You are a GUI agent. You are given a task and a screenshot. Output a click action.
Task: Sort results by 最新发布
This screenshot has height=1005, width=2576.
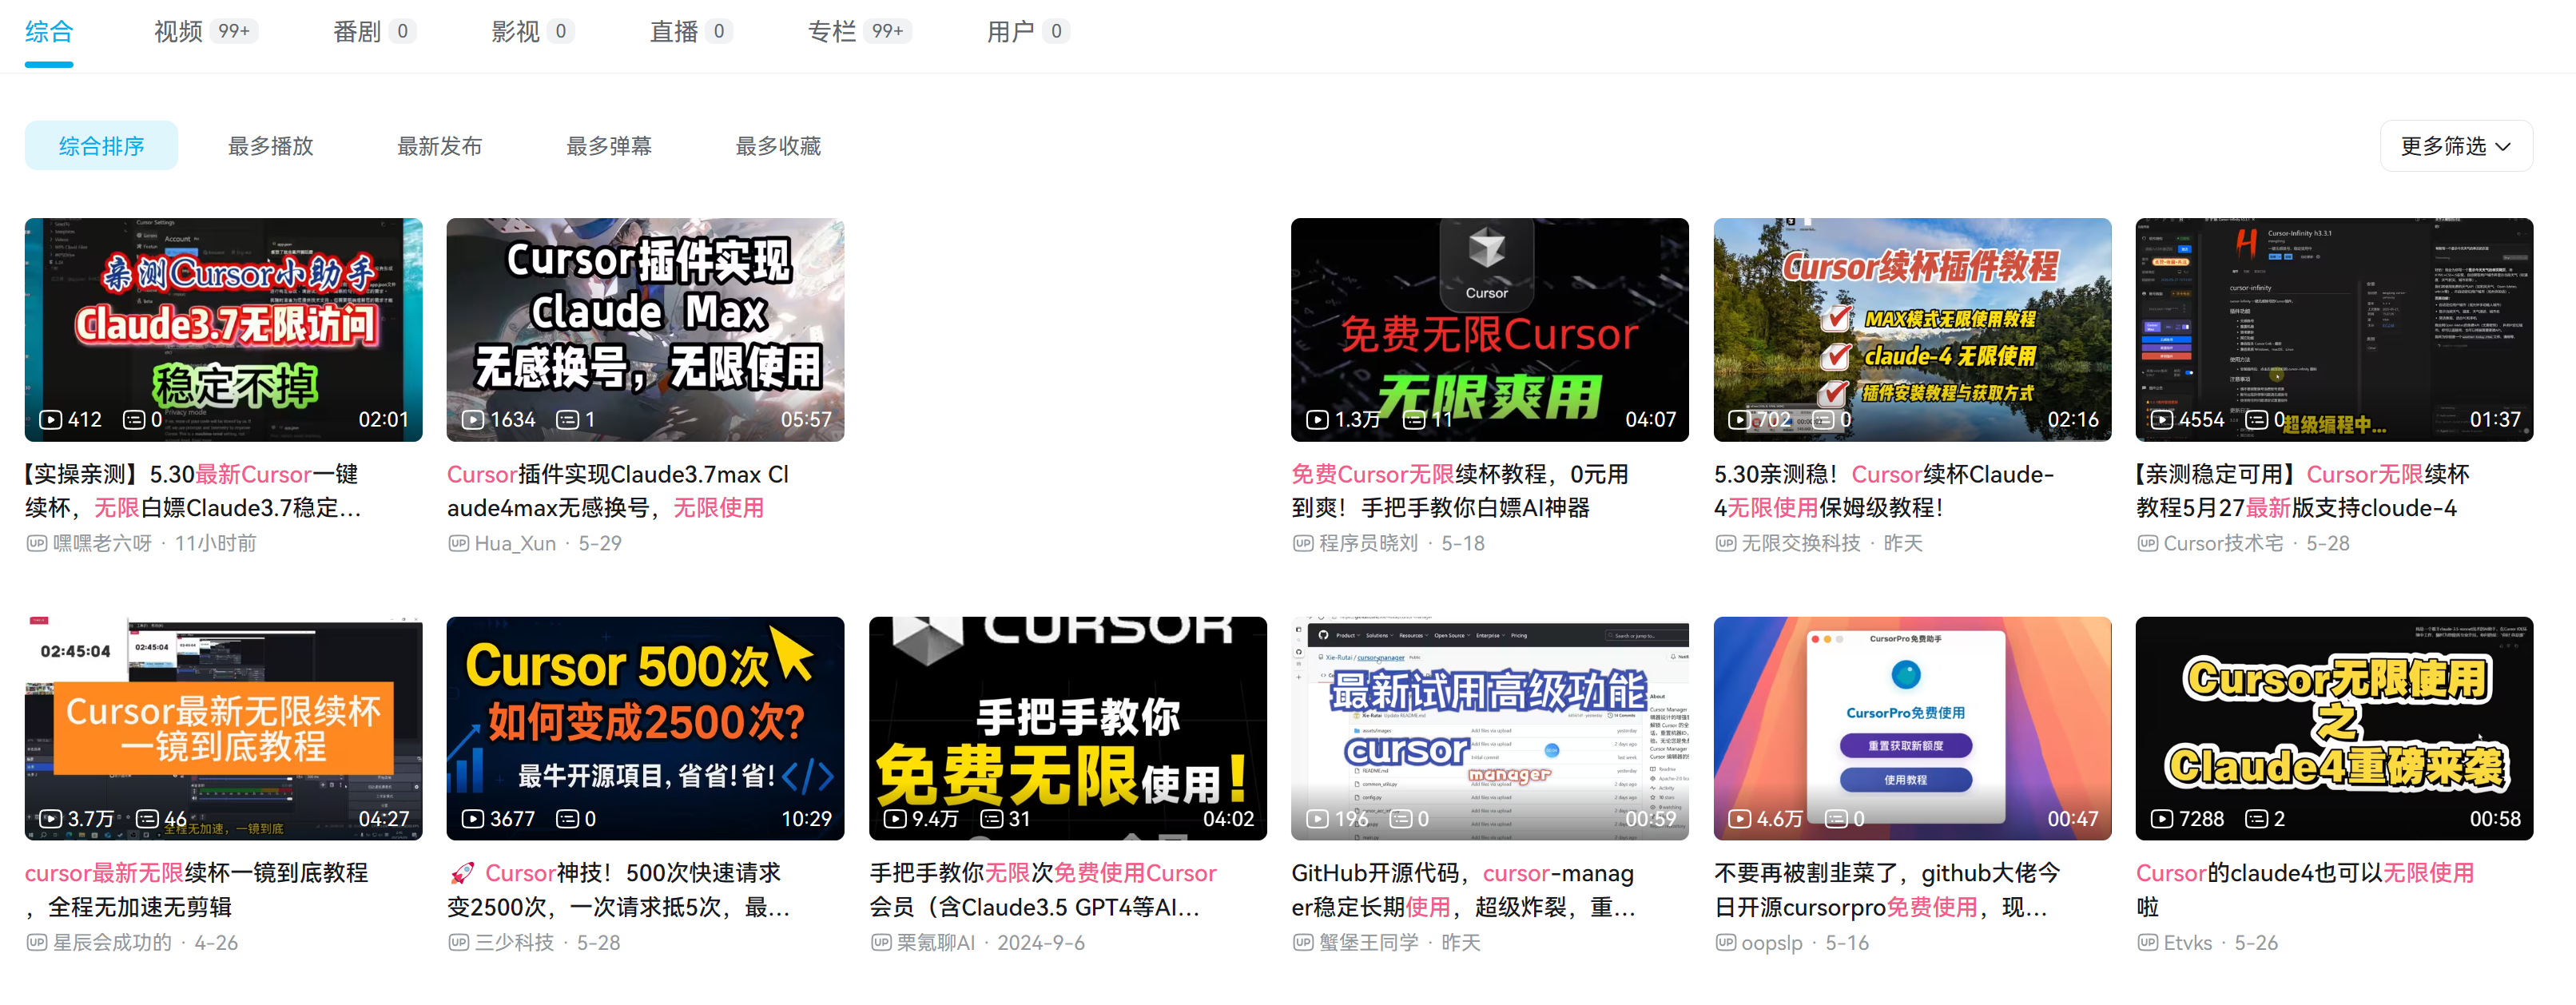click(x=439, y=145)
